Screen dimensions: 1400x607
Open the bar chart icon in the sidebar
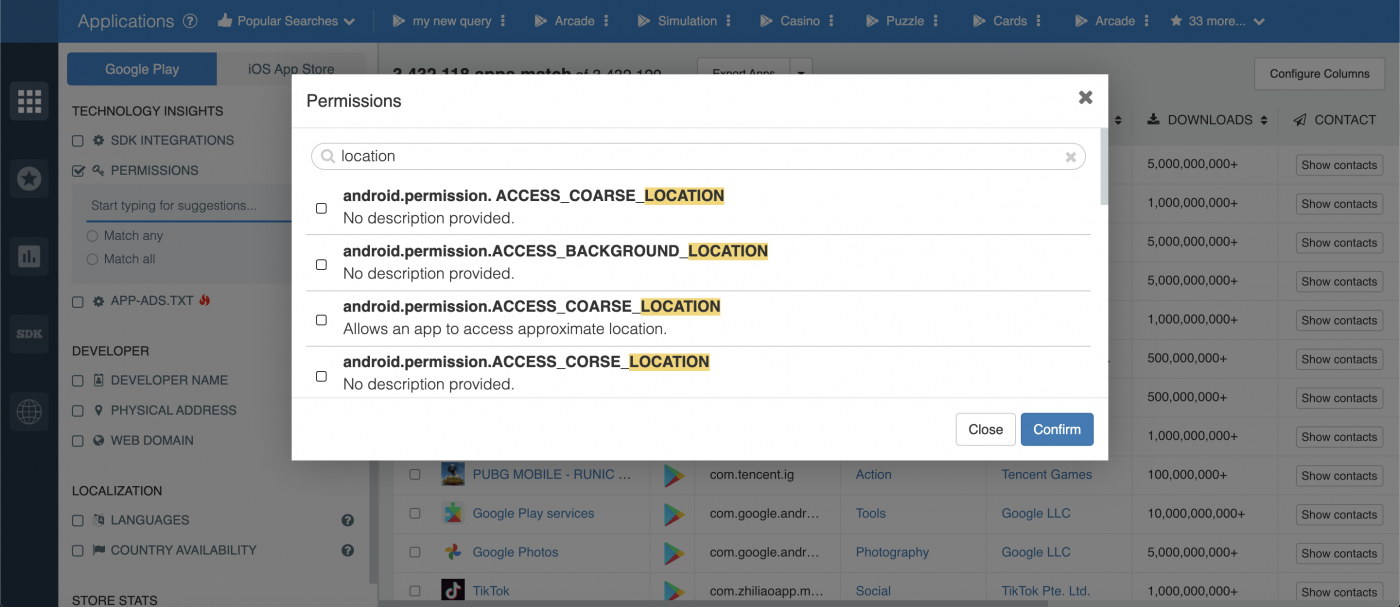click(29, 256)
